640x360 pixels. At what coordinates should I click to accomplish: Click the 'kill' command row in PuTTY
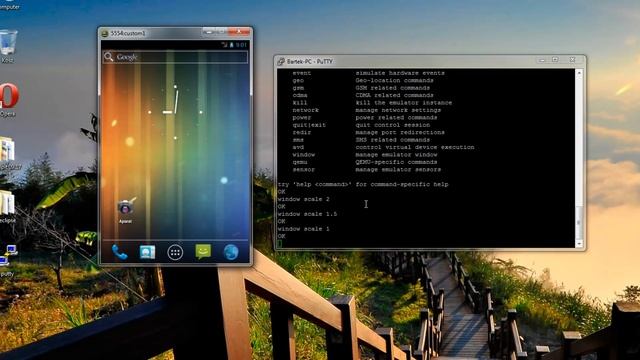(x=372, y=103)
